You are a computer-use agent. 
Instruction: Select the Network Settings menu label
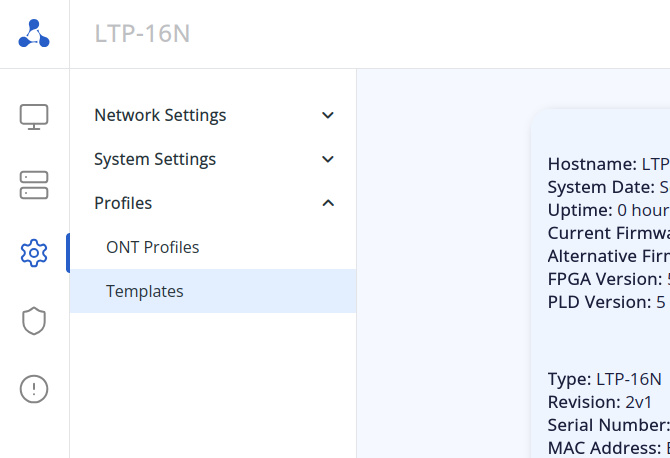coord(160,115)
